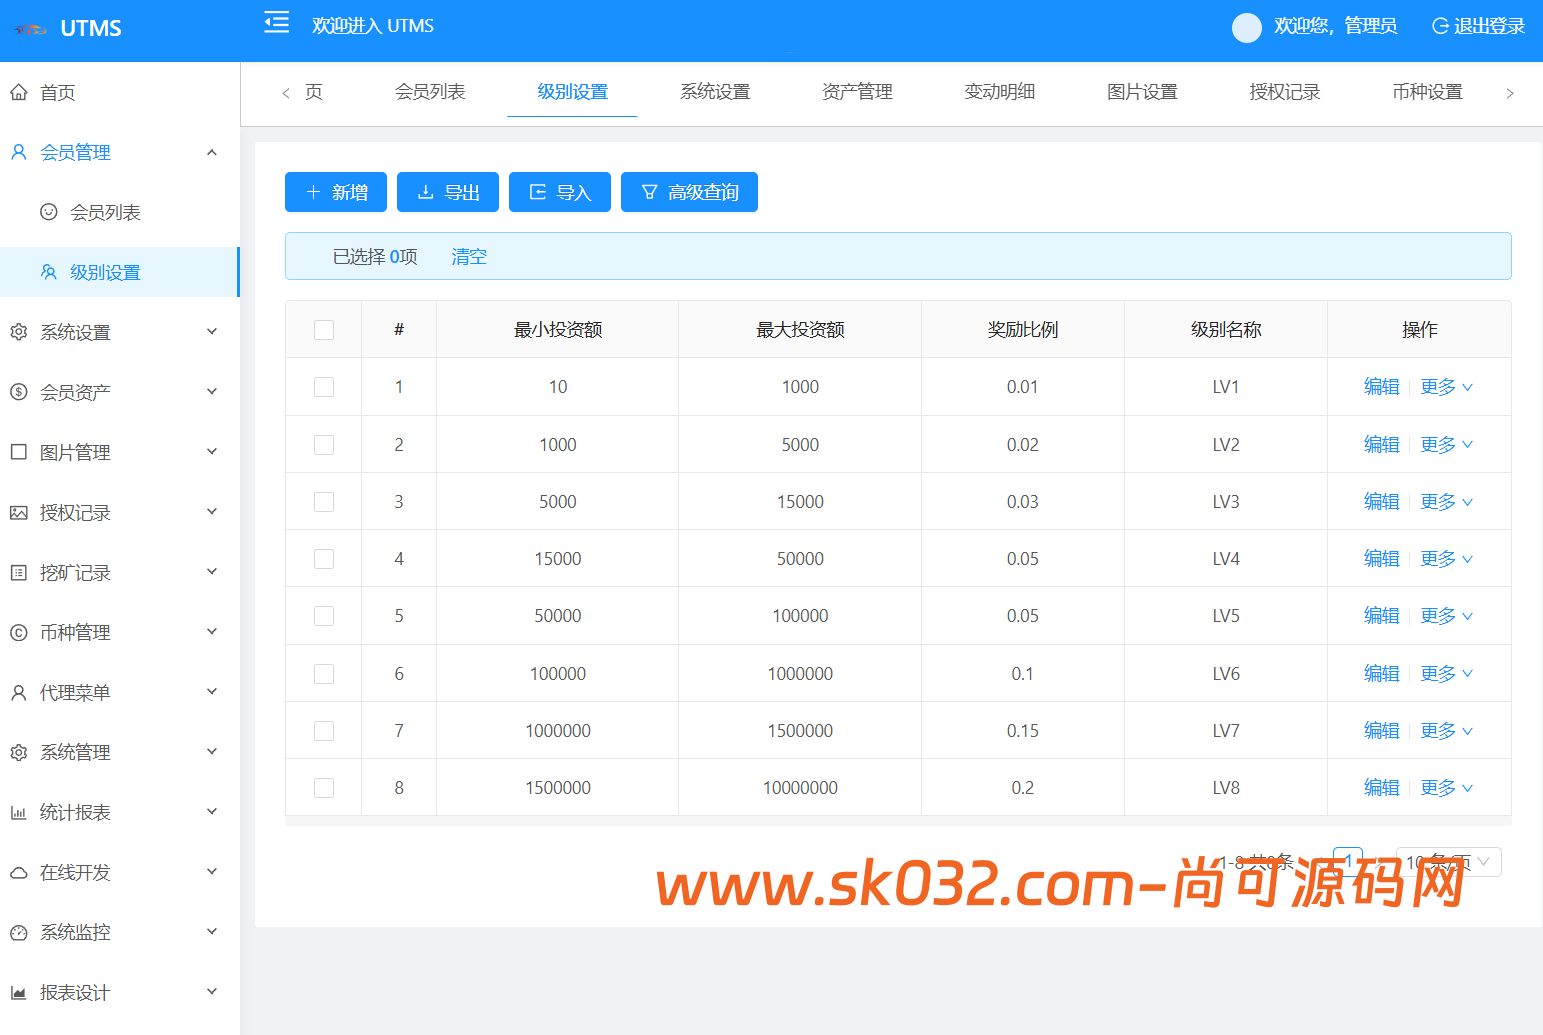Expand 系统设置 sidebar chevron
Image resolution: width=1543 pixels, height=1035 pixels.
tap(212, 332)
